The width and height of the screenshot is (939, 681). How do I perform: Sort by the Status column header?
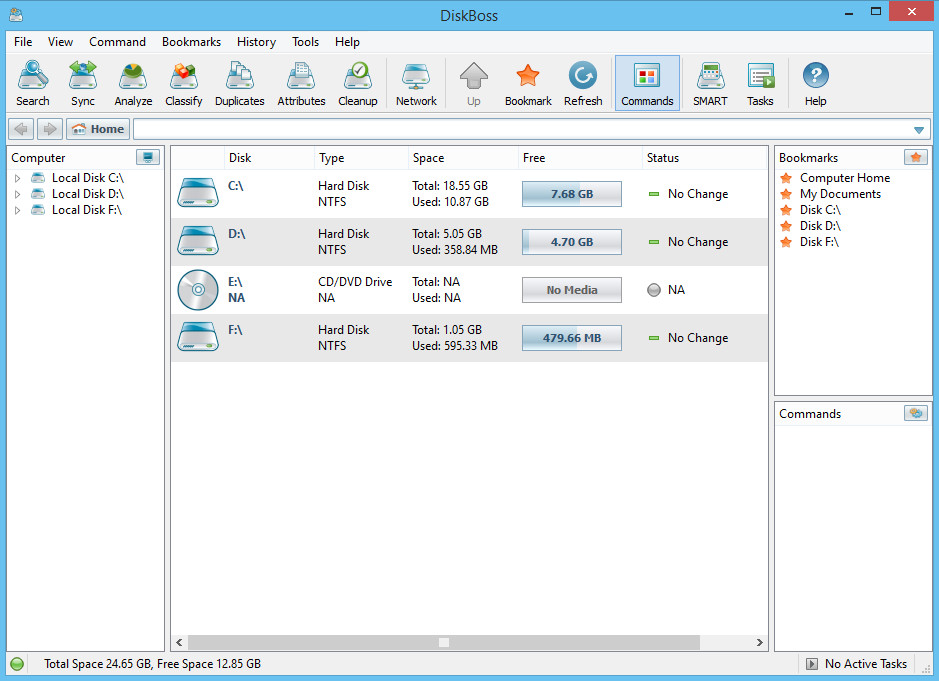[x=704, y=158]
